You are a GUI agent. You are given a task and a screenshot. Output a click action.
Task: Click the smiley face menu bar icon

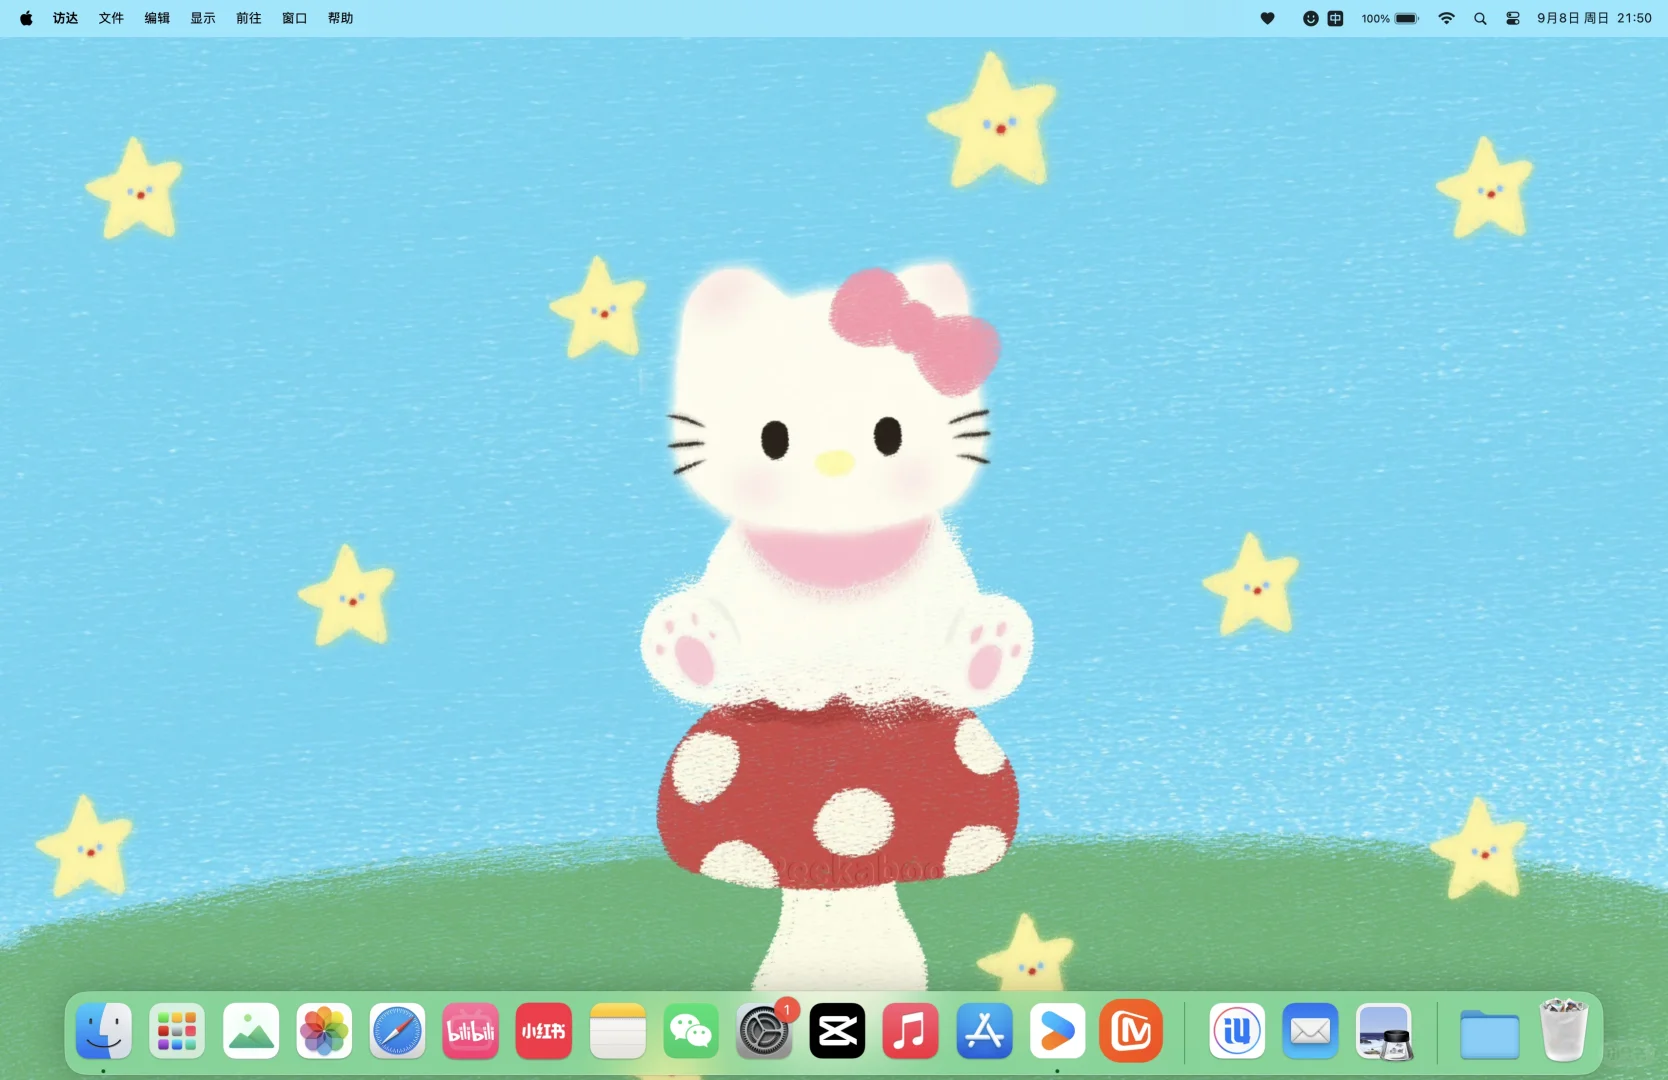(x=1310, y=18)
